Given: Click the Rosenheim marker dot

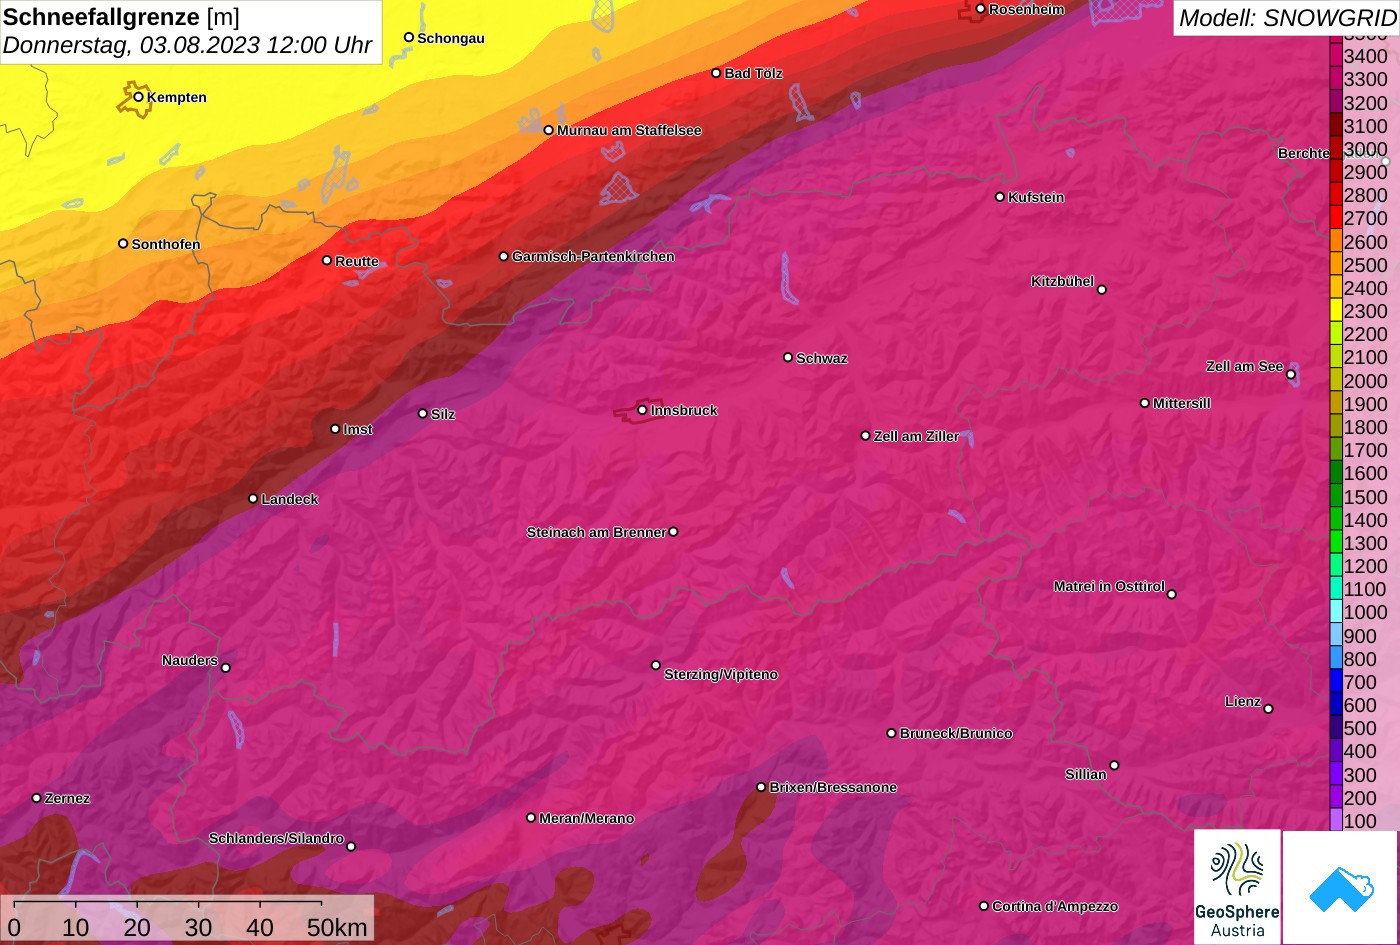Looking at the screenshot, I should coord(981,9).
